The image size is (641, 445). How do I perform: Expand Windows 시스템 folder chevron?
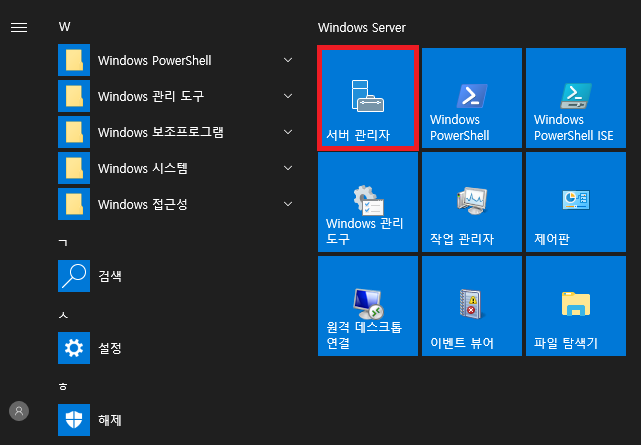(288, 168)
